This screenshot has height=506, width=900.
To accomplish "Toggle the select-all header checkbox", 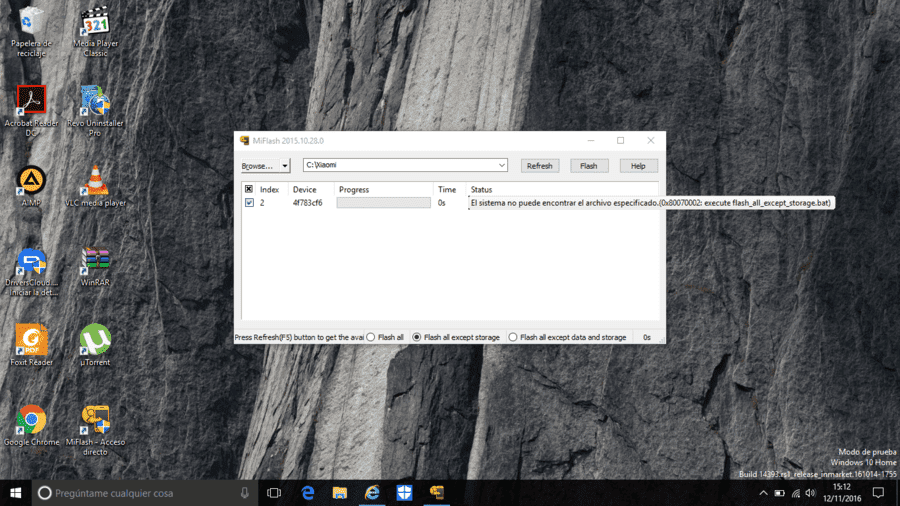I will [249, 189].
